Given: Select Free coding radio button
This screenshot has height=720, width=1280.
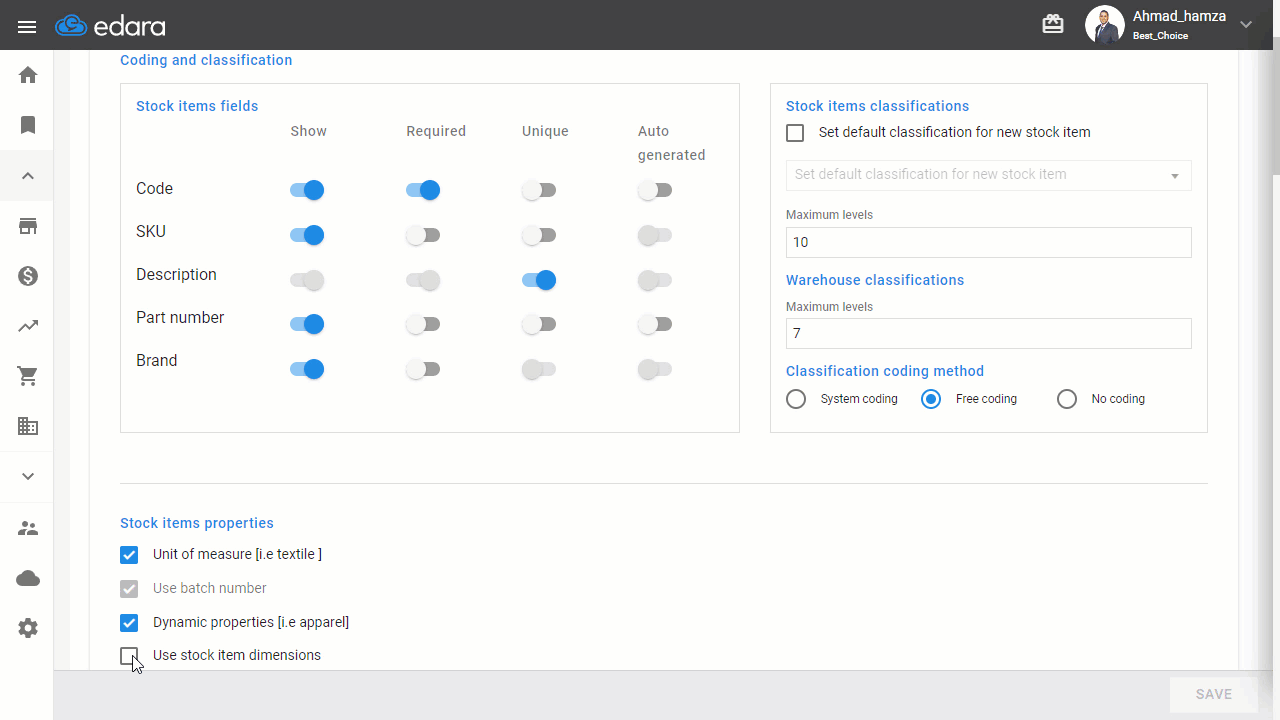Looking at the screenshot, I should [931, 399].
